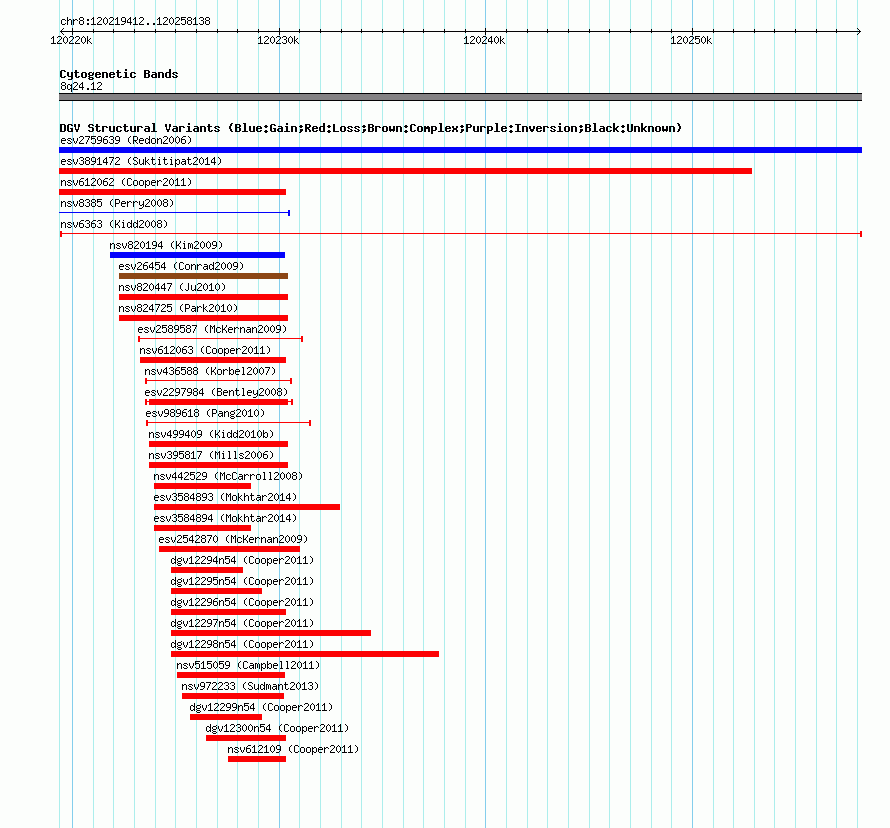Click the esv2589587 (McKernan2009) label

212,329
